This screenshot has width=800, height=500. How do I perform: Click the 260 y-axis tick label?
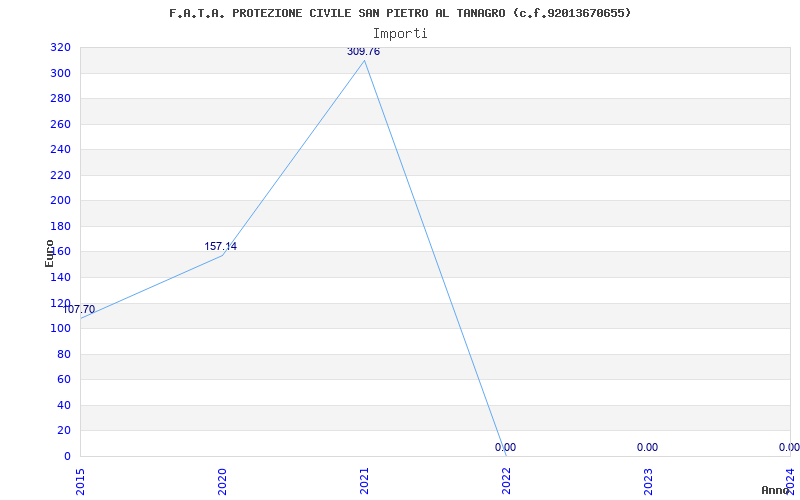coord(60,124)
